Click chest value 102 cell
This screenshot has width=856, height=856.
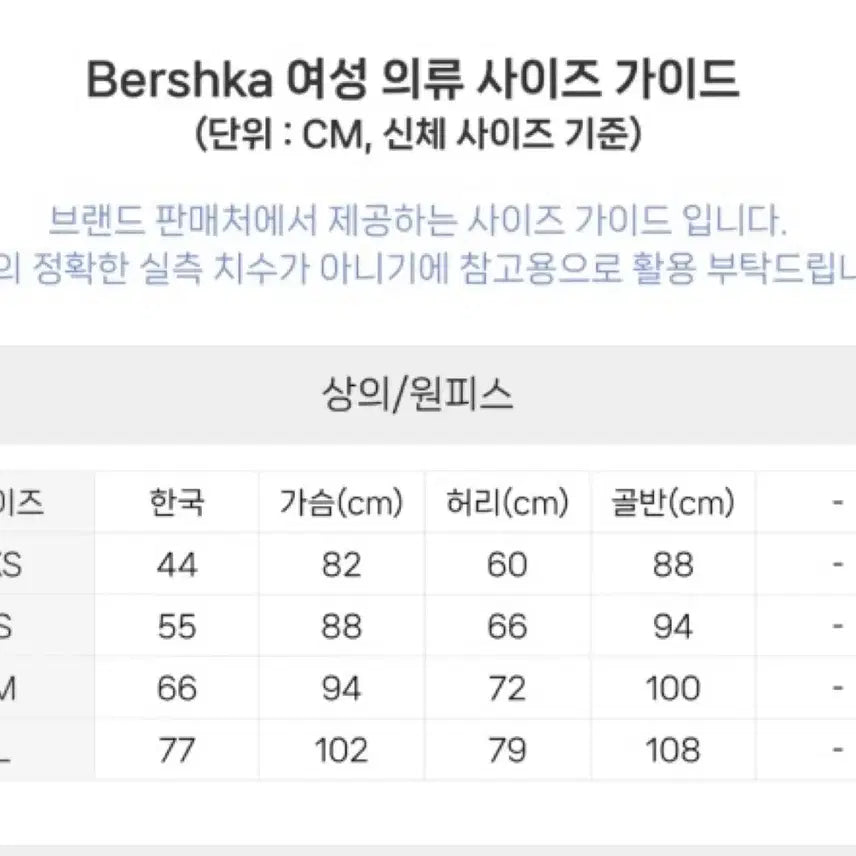tap(342, 750)
